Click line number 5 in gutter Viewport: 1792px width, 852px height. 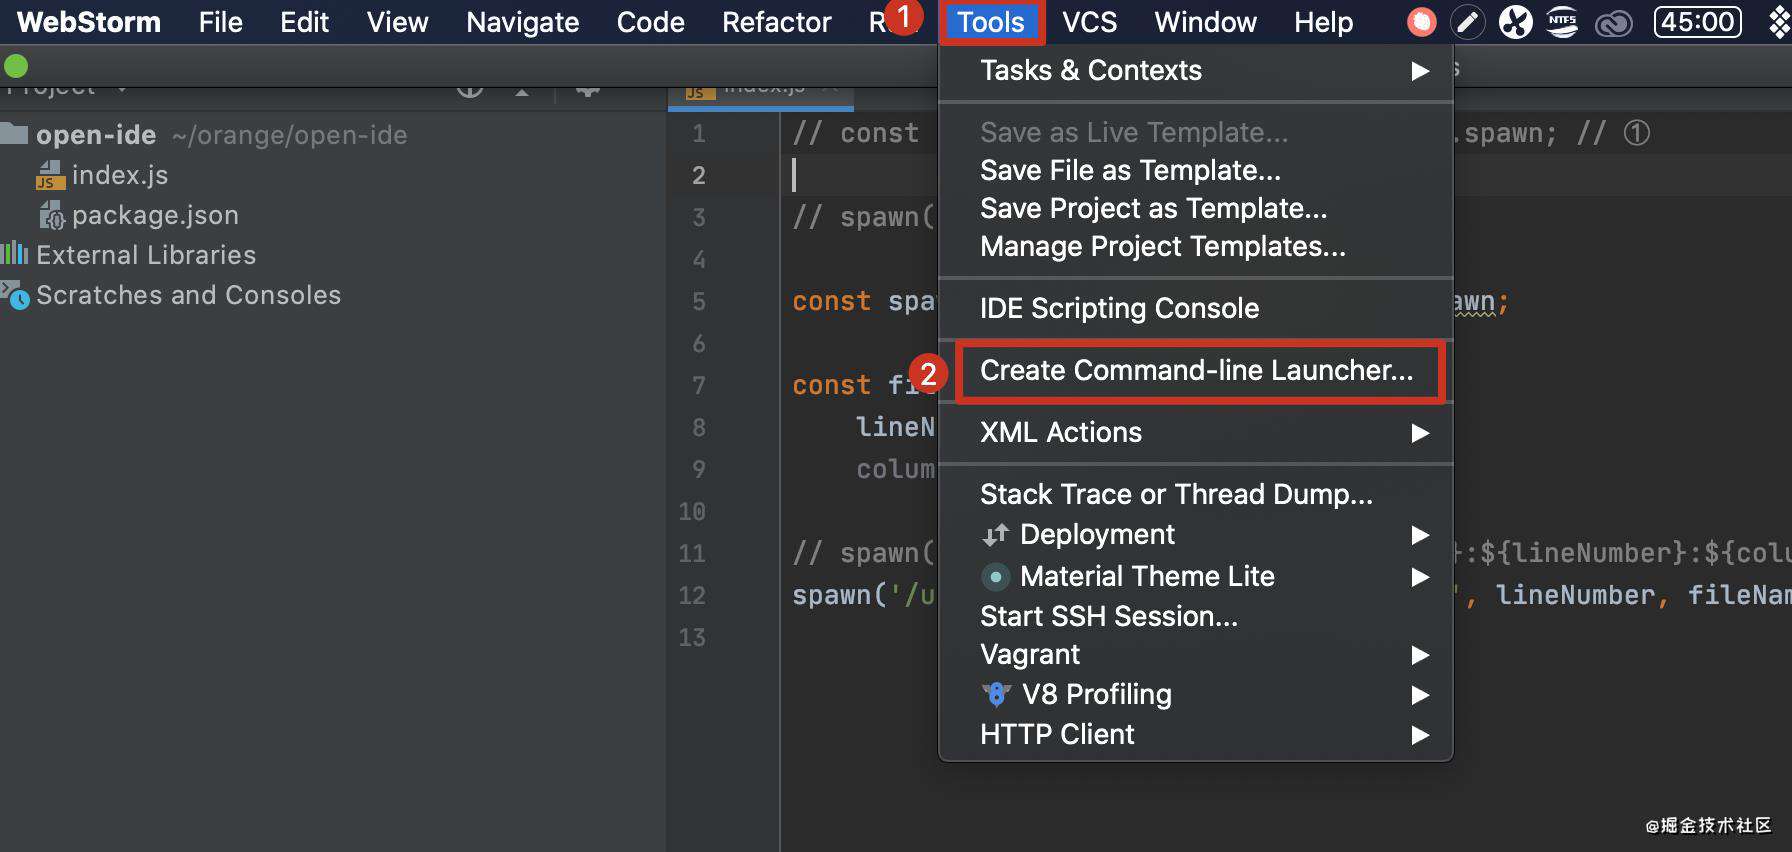[x=699, y=302]
